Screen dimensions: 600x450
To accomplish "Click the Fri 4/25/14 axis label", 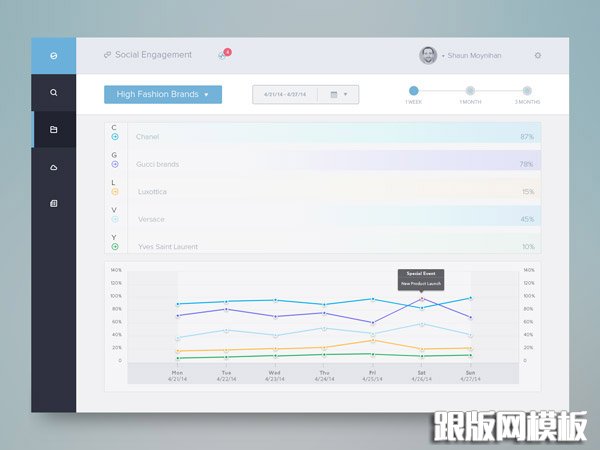I will click(x=372, y=376).
